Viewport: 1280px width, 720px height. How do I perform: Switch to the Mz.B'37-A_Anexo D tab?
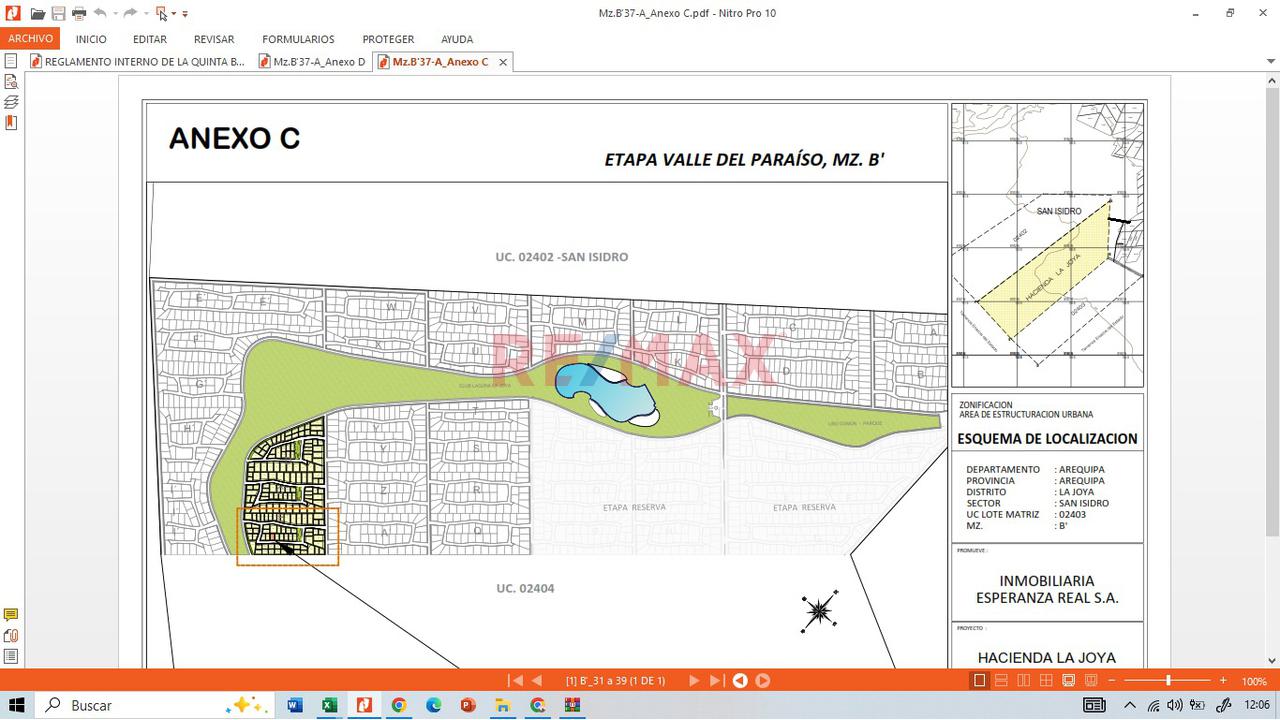[x=310, y=62]
